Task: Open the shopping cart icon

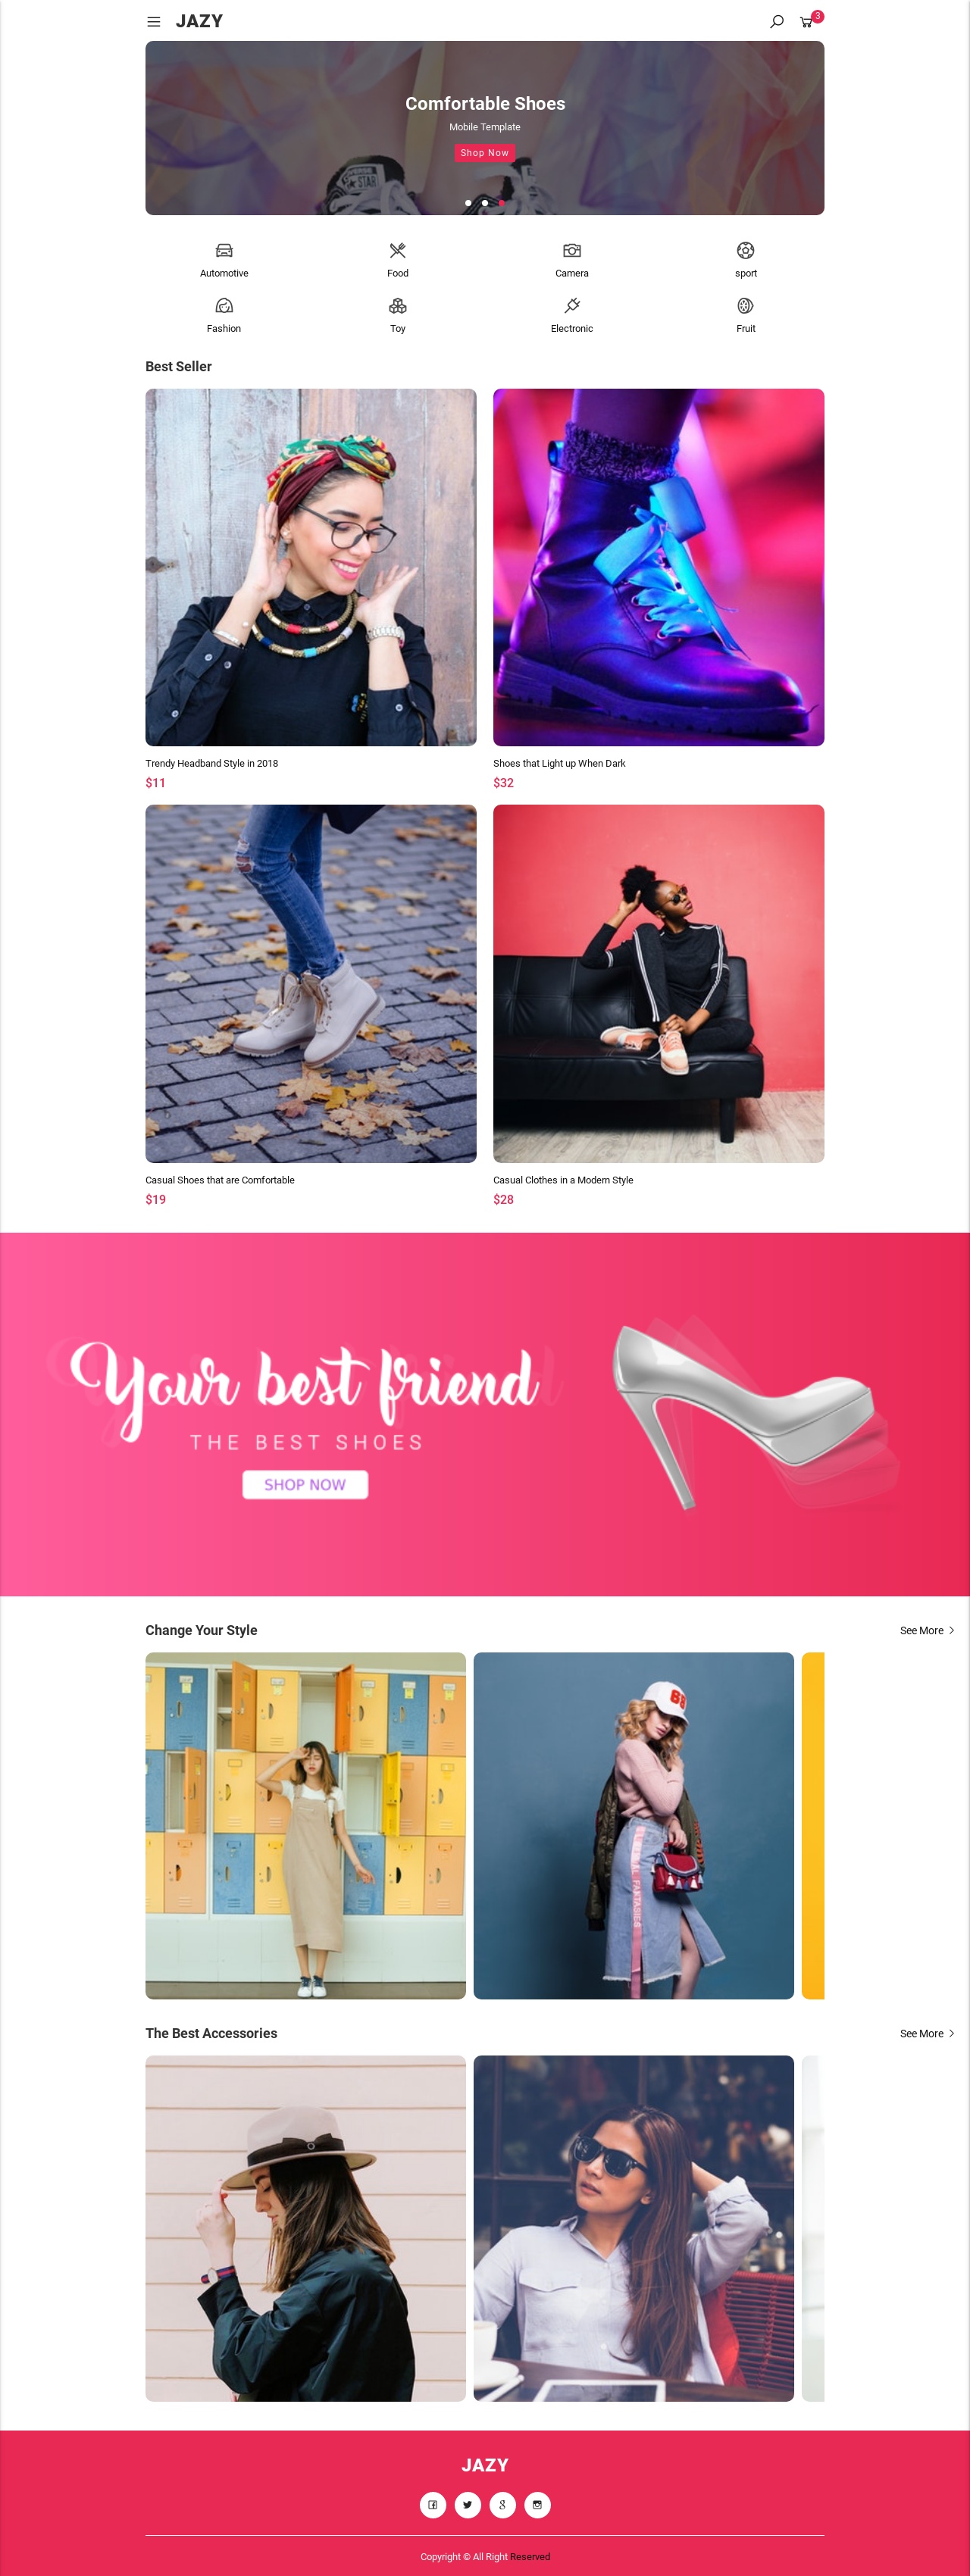Action: click(x=806, y=22)
